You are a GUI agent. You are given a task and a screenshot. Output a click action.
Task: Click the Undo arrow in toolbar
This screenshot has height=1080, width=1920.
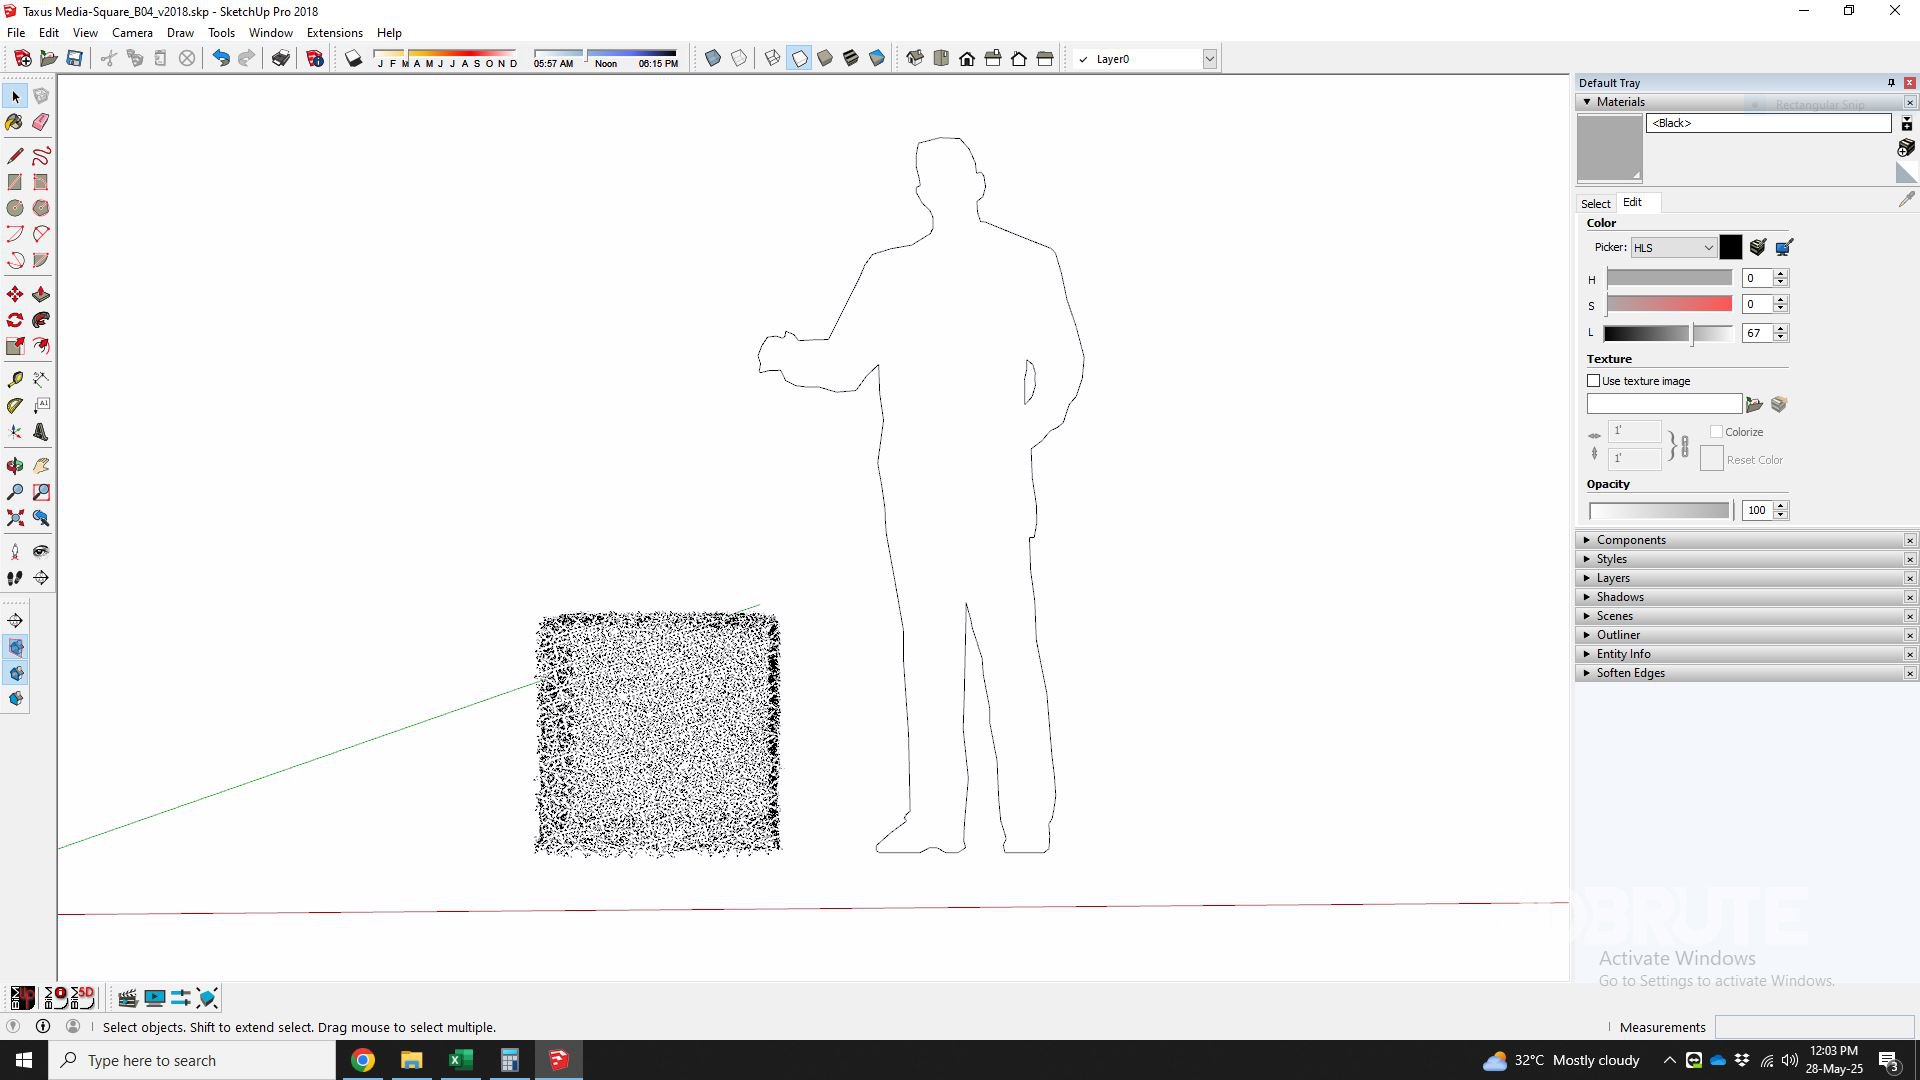[x=221, y=59]
